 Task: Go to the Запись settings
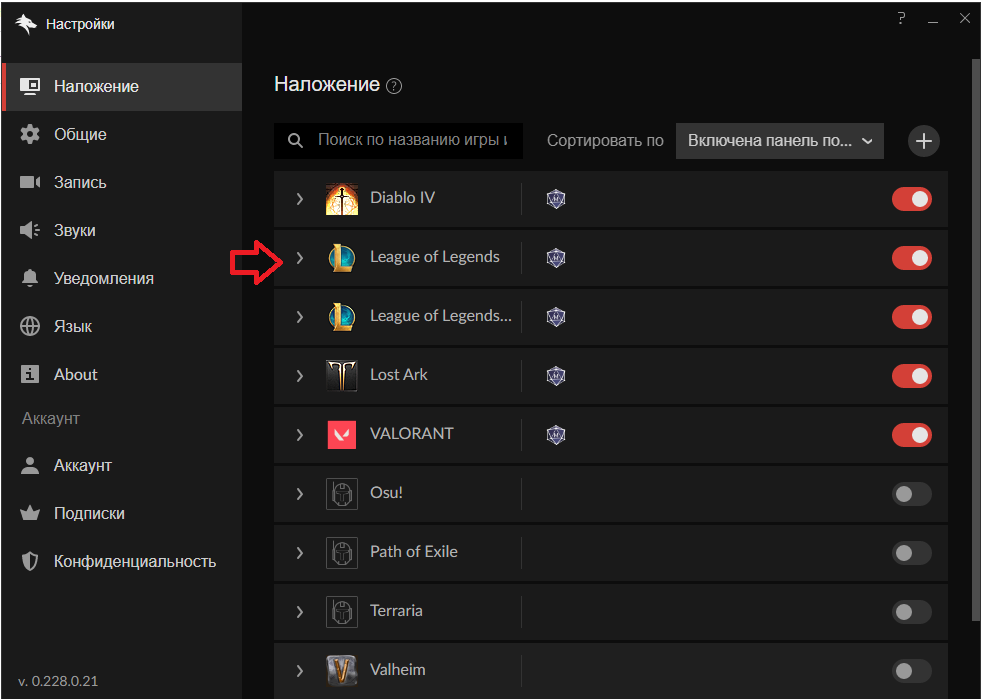[122, 183]
